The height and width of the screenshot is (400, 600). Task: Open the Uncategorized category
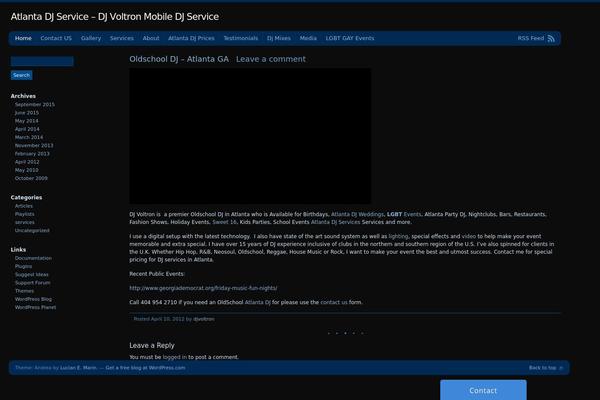pyautogui.click(x=32, y=231)
